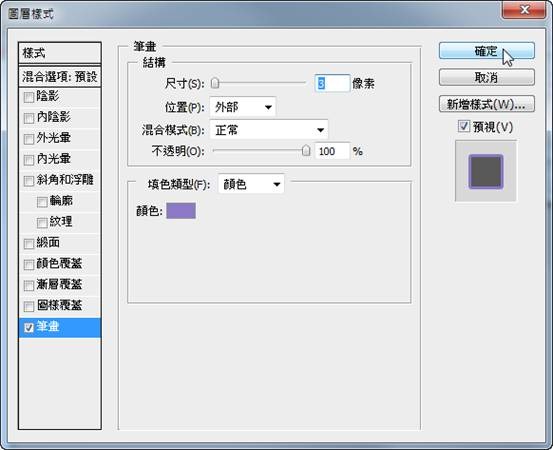Open 混合選項: 預設 blending options
The height and width of the screenshot is (450, 553).
60,76
